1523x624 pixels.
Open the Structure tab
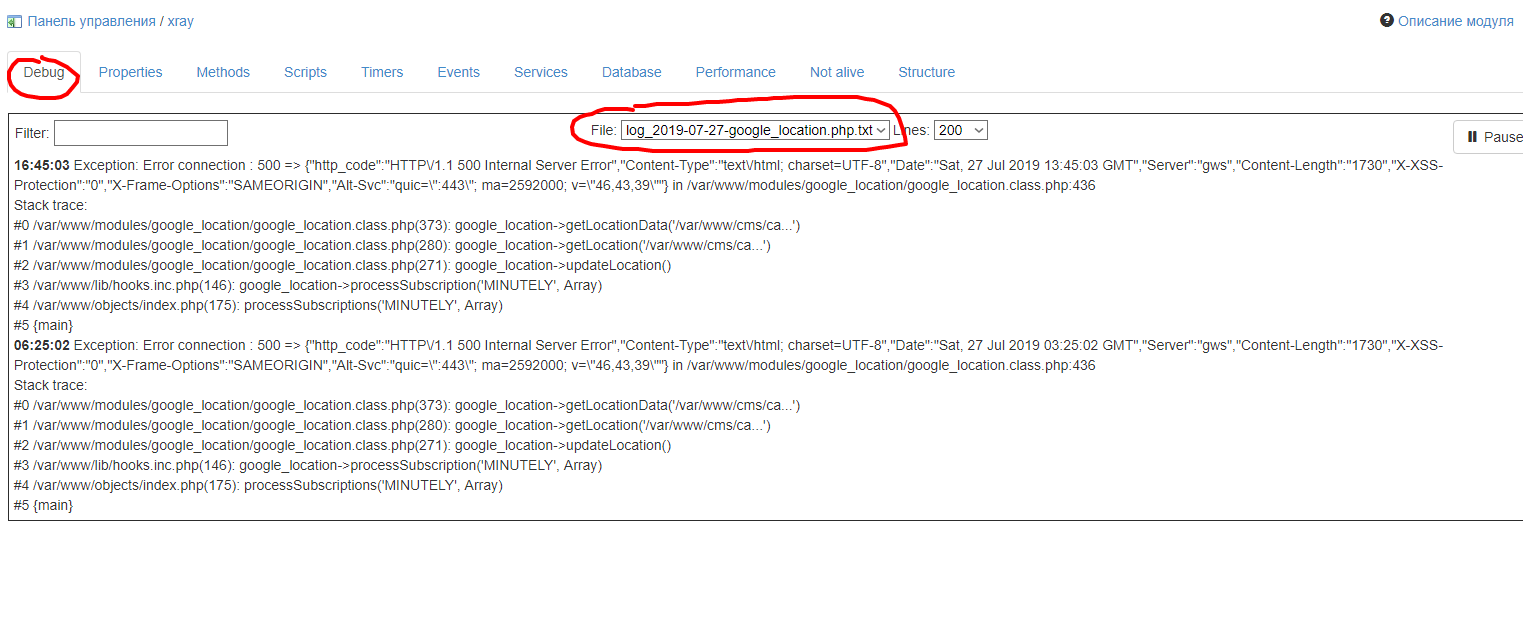click(926, 72)
